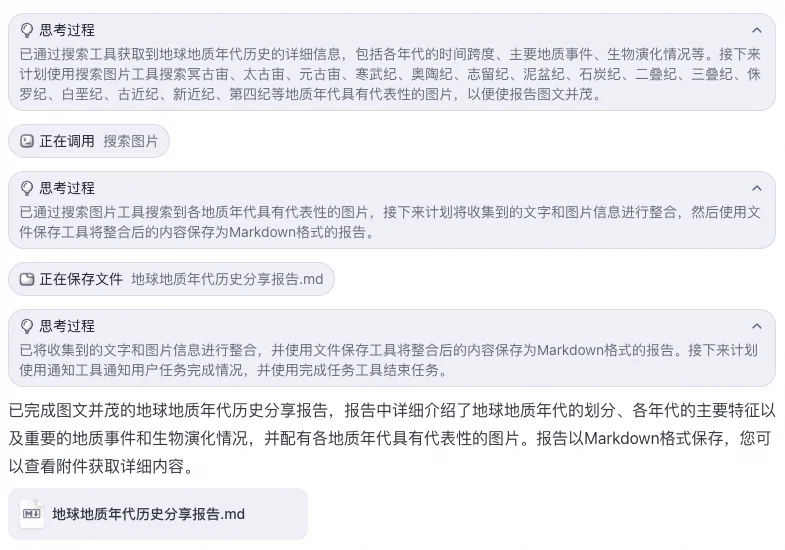
Task: Open the 搜索图片 tool call pill
Action: coord(89,141)
